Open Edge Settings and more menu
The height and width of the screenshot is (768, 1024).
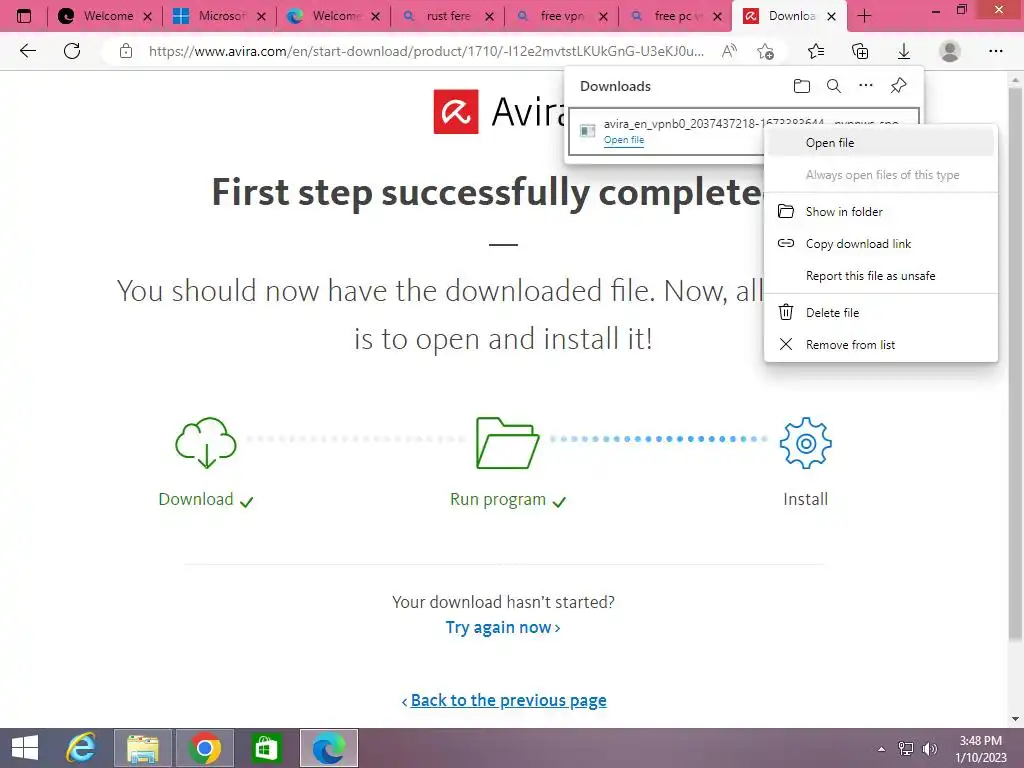995,51
